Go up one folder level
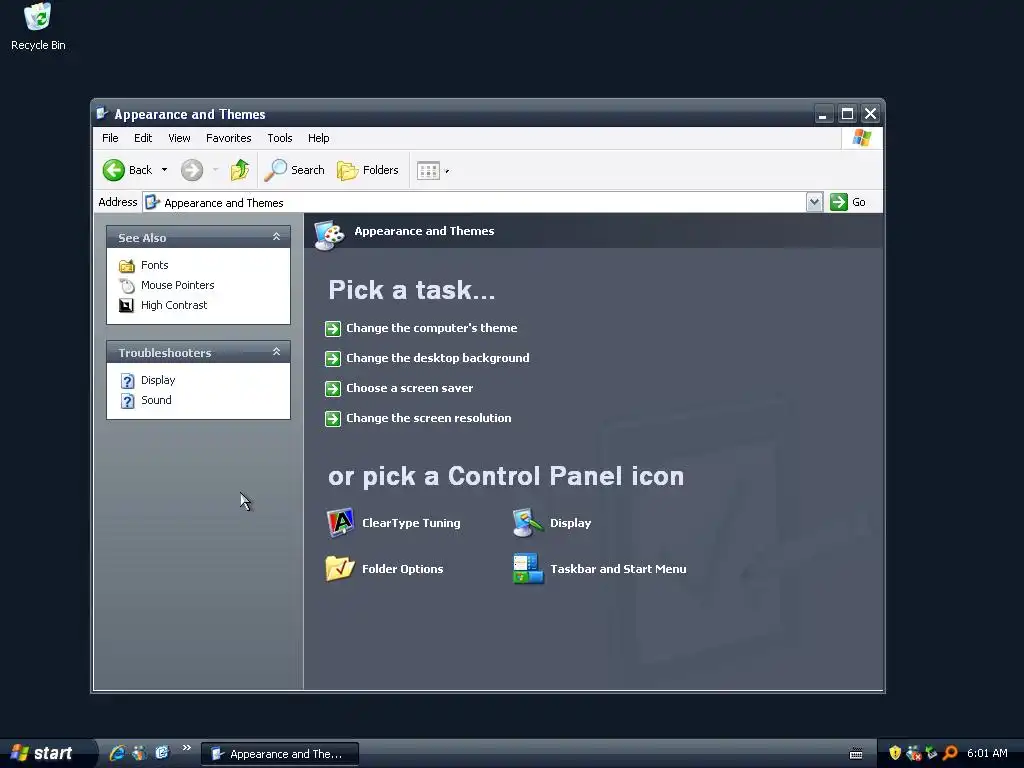The width and height of the screenshot is (1024, 768). [240, 170]
